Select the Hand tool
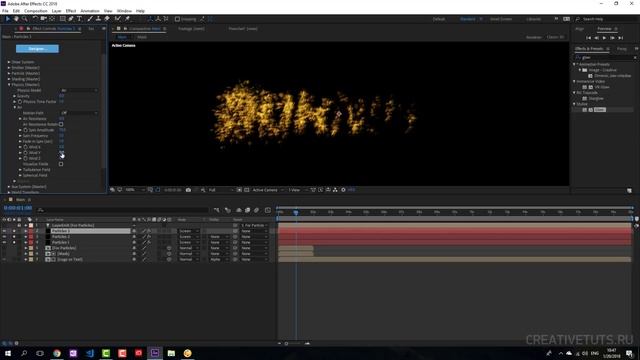 [x=16, y=19]
